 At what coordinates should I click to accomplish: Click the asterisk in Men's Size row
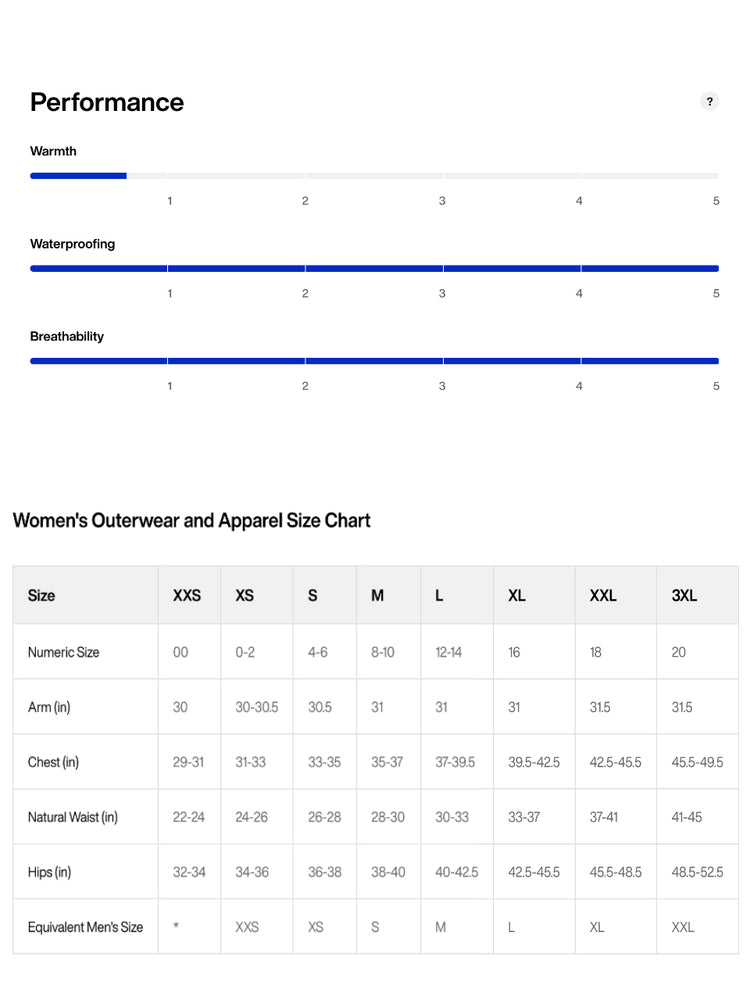click(x=176, y=926)
